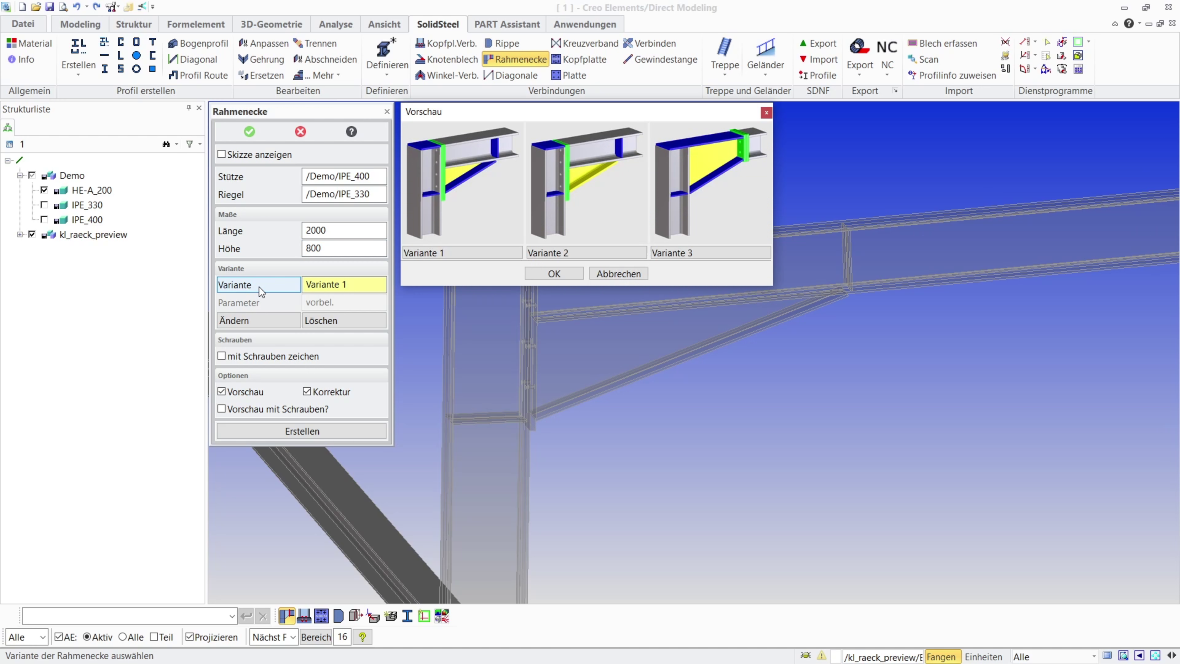1180x664 pixels.
Task: Check the IPE_330 part checkbox
Action: [44, 205]
